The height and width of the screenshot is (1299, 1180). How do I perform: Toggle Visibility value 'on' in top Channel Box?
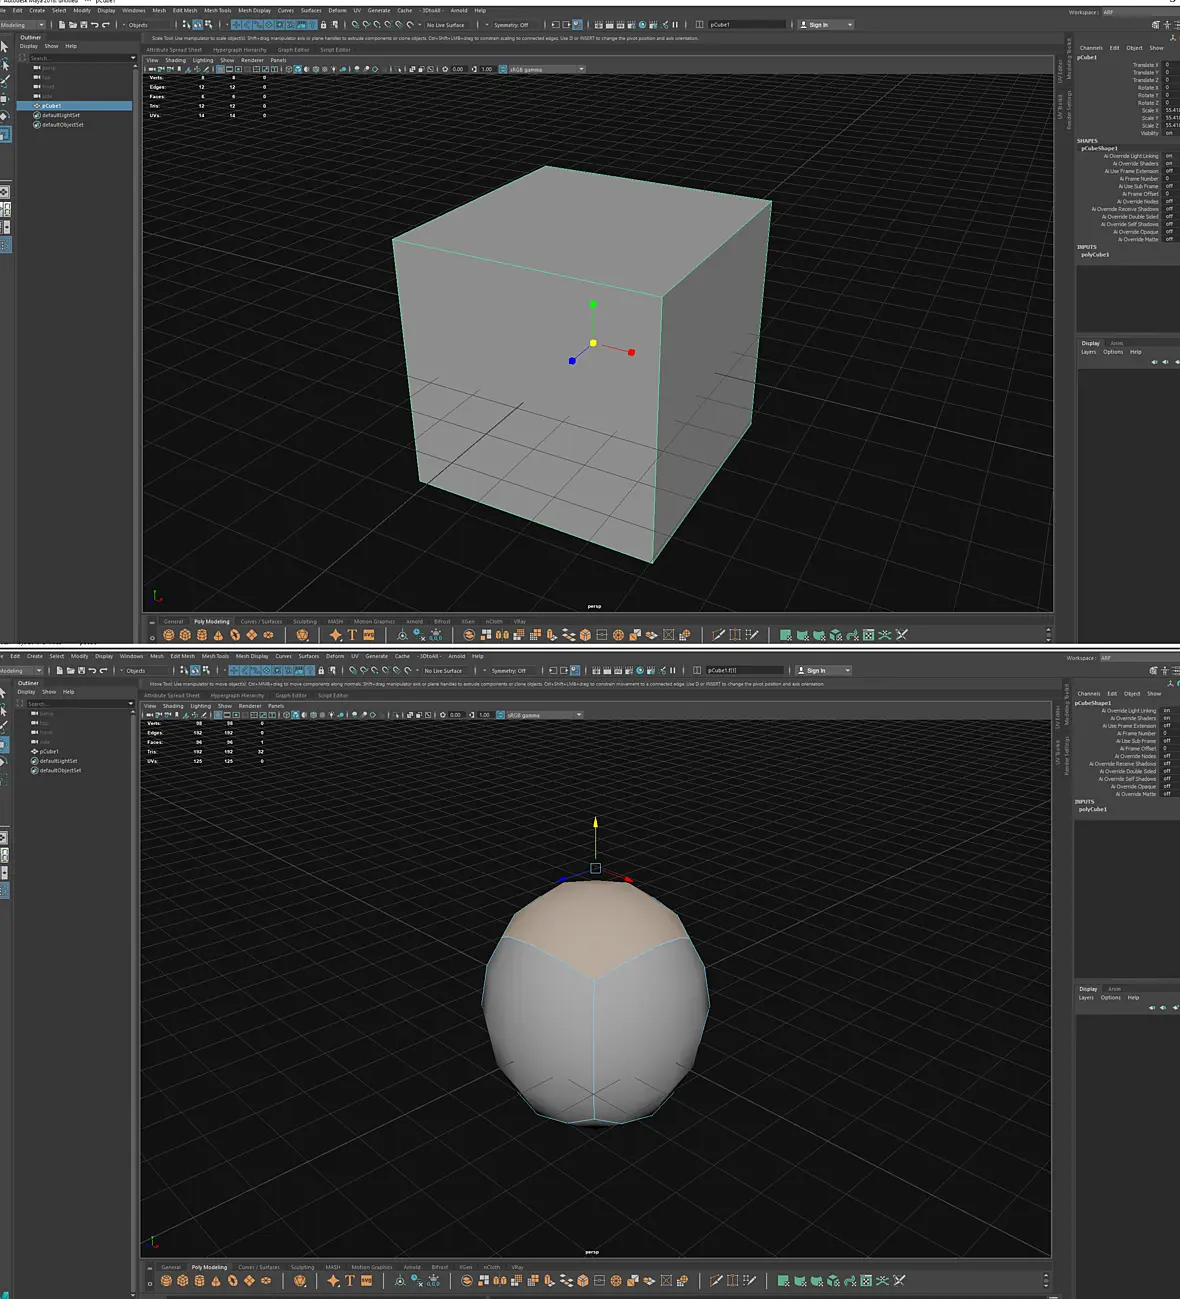[1169, 133]
